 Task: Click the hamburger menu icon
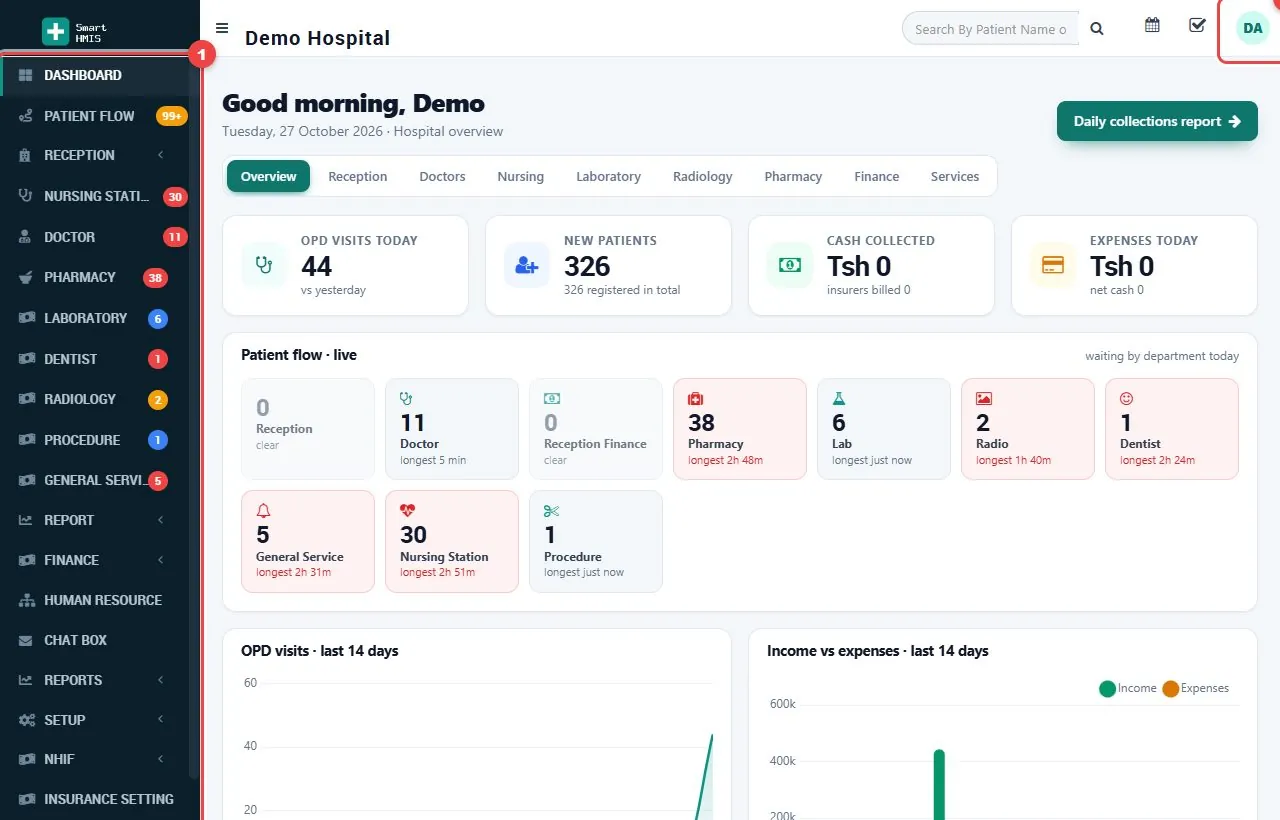(222, 28)
